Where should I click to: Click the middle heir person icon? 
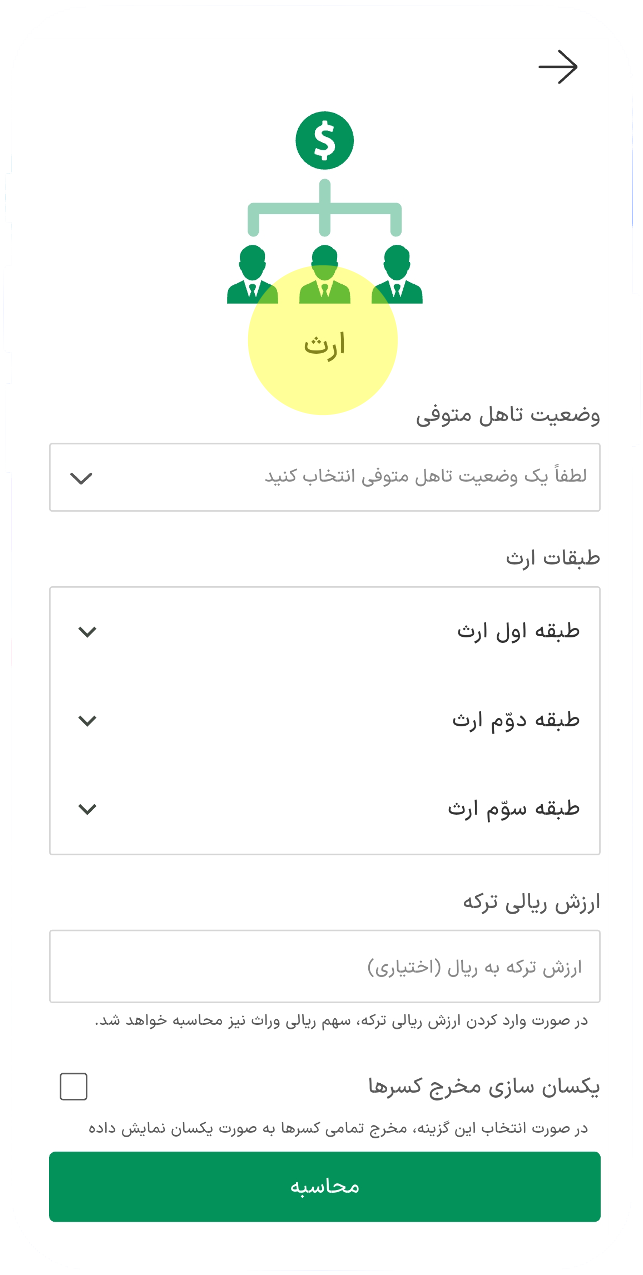[x=324, y=274]
